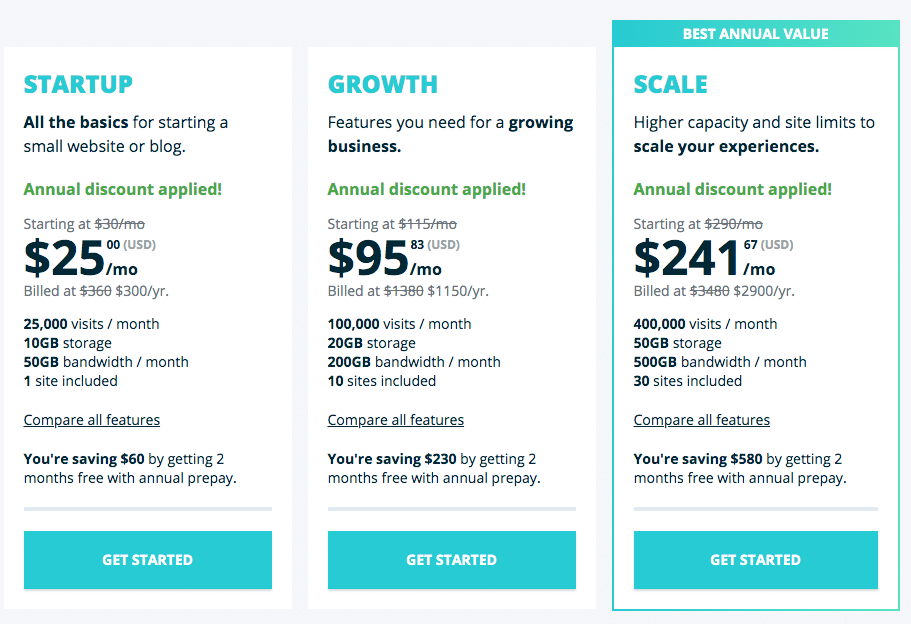
Task: Select the GROWTH plan heading
Action: click(383, 85)
